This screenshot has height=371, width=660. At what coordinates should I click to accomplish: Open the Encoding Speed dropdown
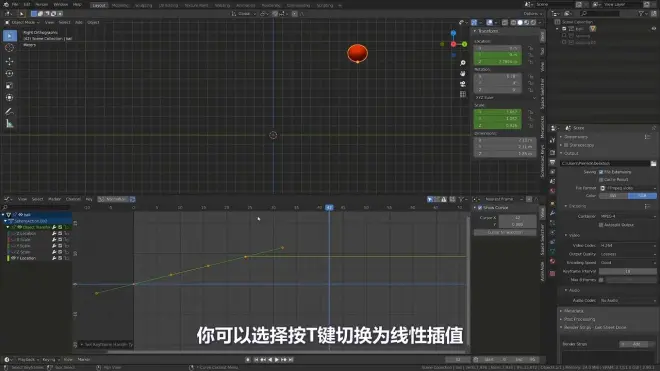coord(628,263)
